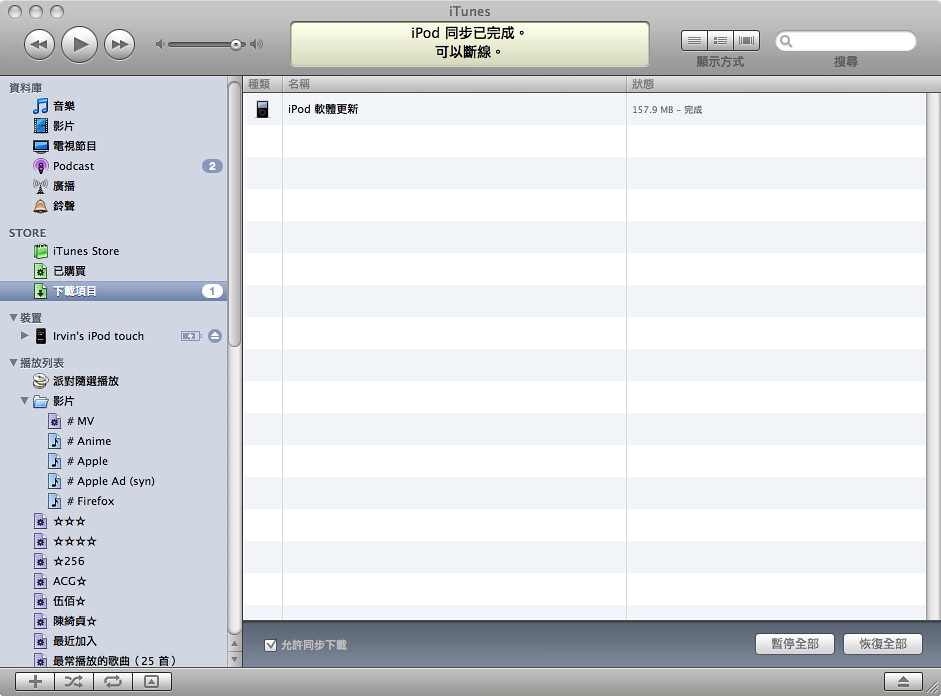Collapse the 影片 playlist folder
This screenshot has width=941, height=696.
[x=25, y=401]
